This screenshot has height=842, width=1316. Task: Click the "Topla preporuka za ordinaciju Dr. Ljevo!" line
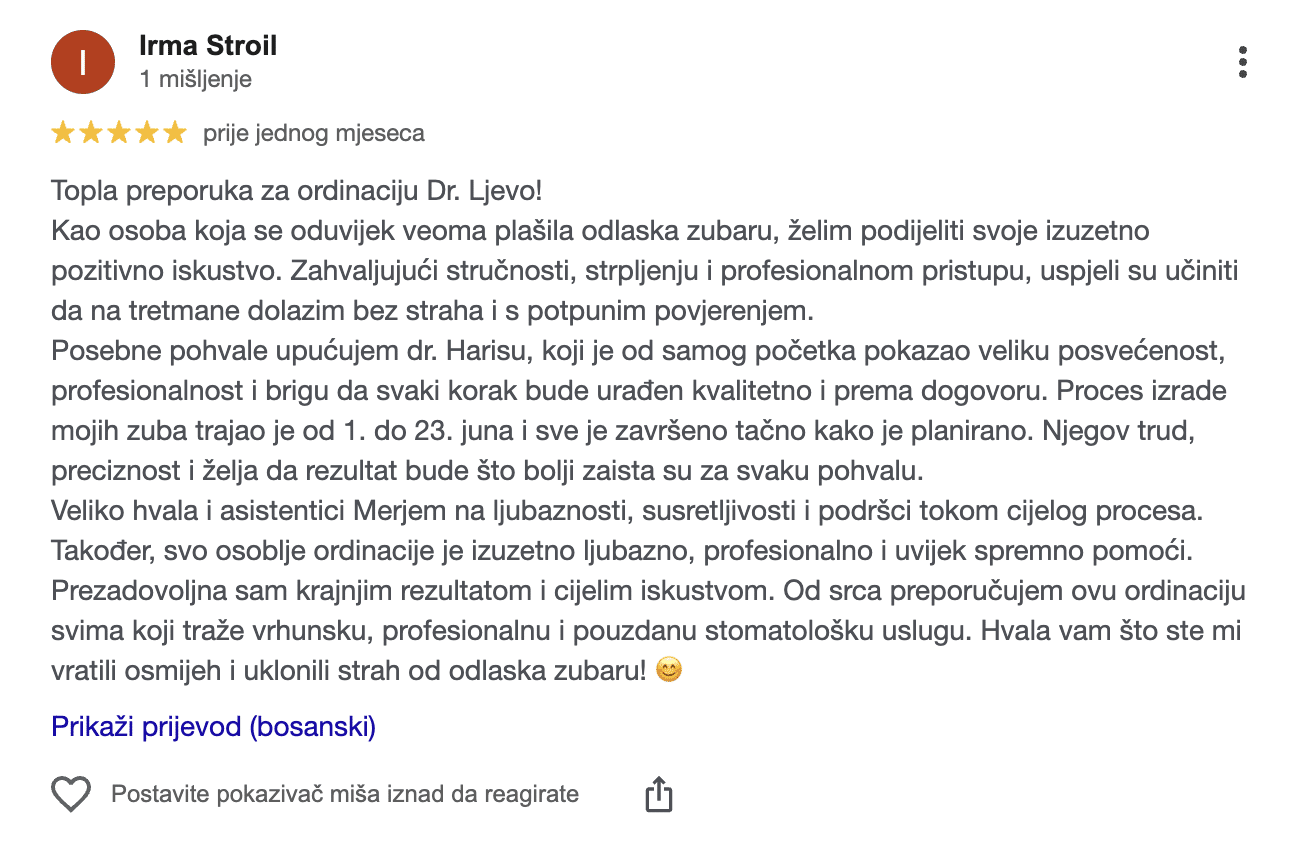(x=296, y=191)
